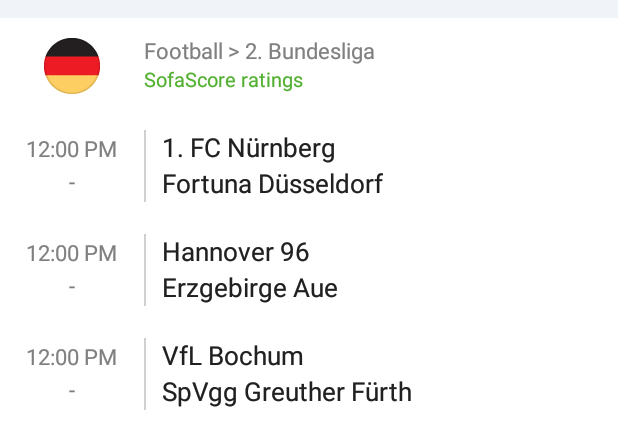Image resolution: width=618 pixels, height=441 pixels.
Task: Click the vertical divider beside VfL Bochum
Action: [x=145, y=374]
